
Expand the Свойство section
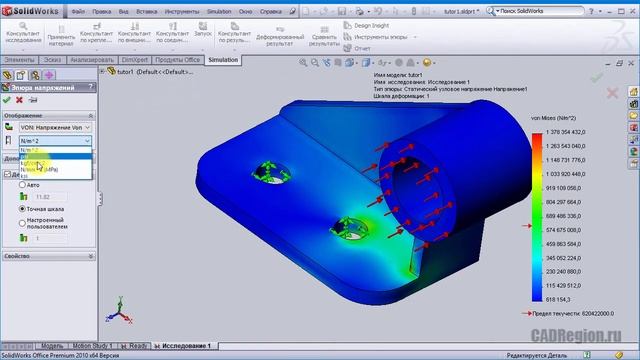pos(91,256)
